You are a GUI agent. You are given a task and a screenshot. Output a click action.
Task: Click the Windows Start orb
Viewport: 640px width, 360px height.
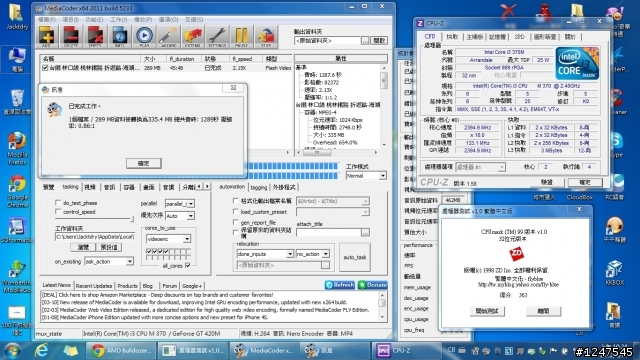(12, 351)
